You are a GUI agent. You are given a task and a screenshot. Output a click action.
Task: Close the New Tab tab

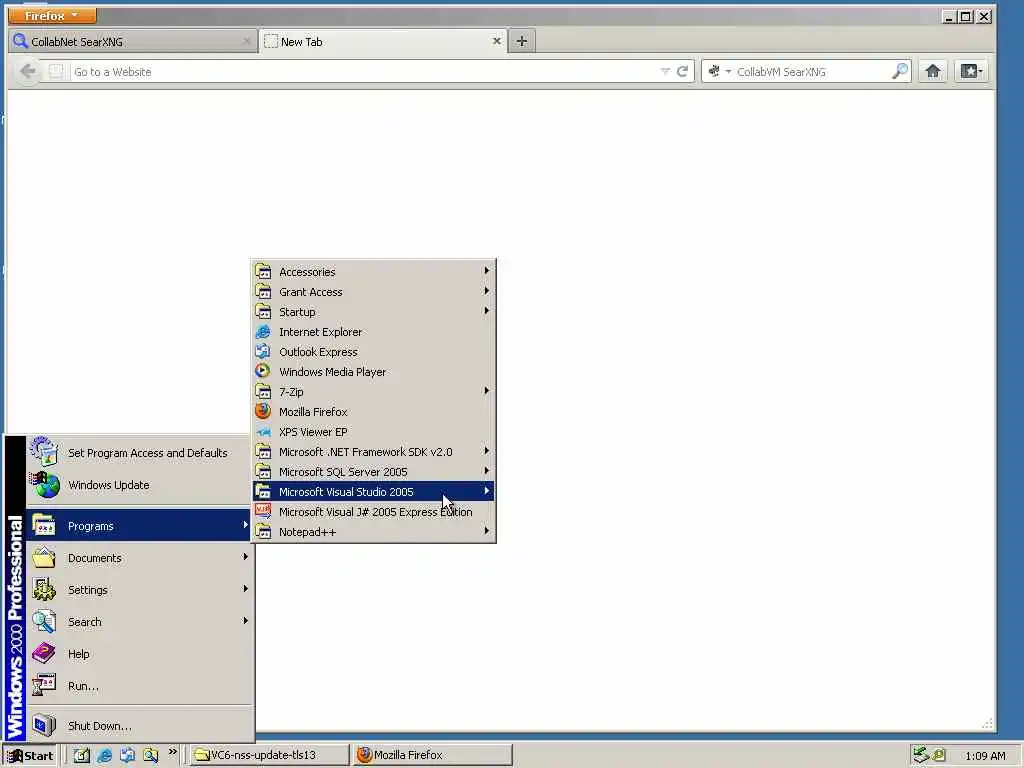pyautogui.click(x=496, y=41)
